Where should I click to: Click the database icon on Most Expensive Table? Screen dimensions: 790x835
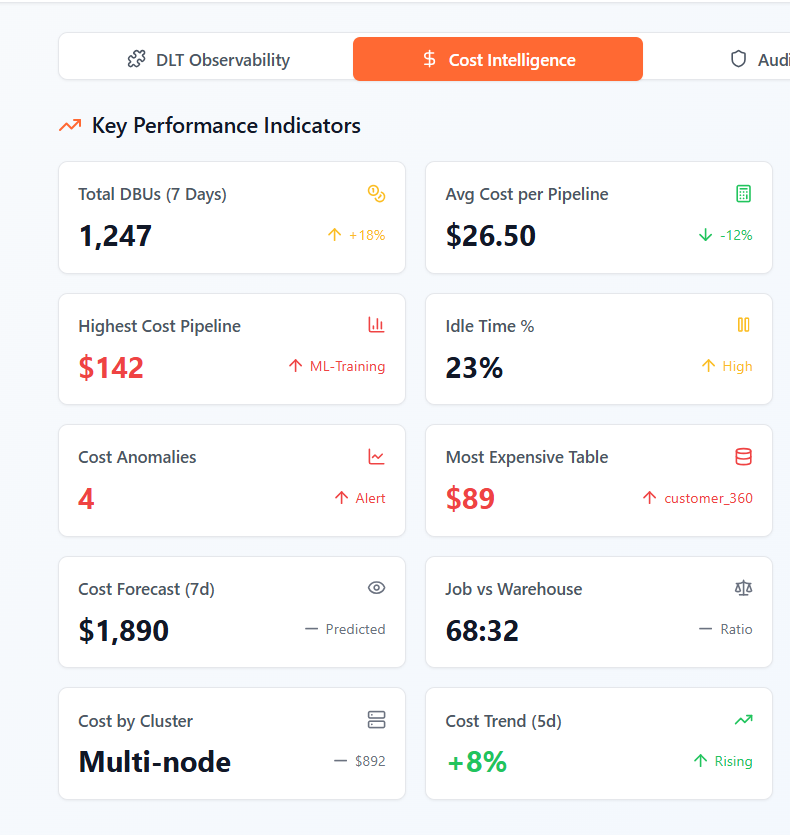click(x=742, y=456)
